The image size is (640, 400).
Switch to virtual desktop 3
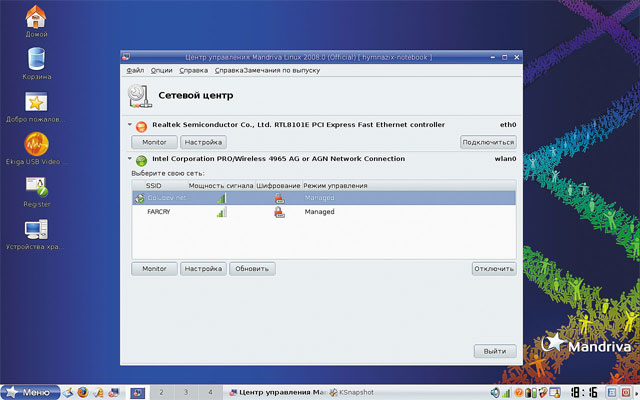(186, 392)
